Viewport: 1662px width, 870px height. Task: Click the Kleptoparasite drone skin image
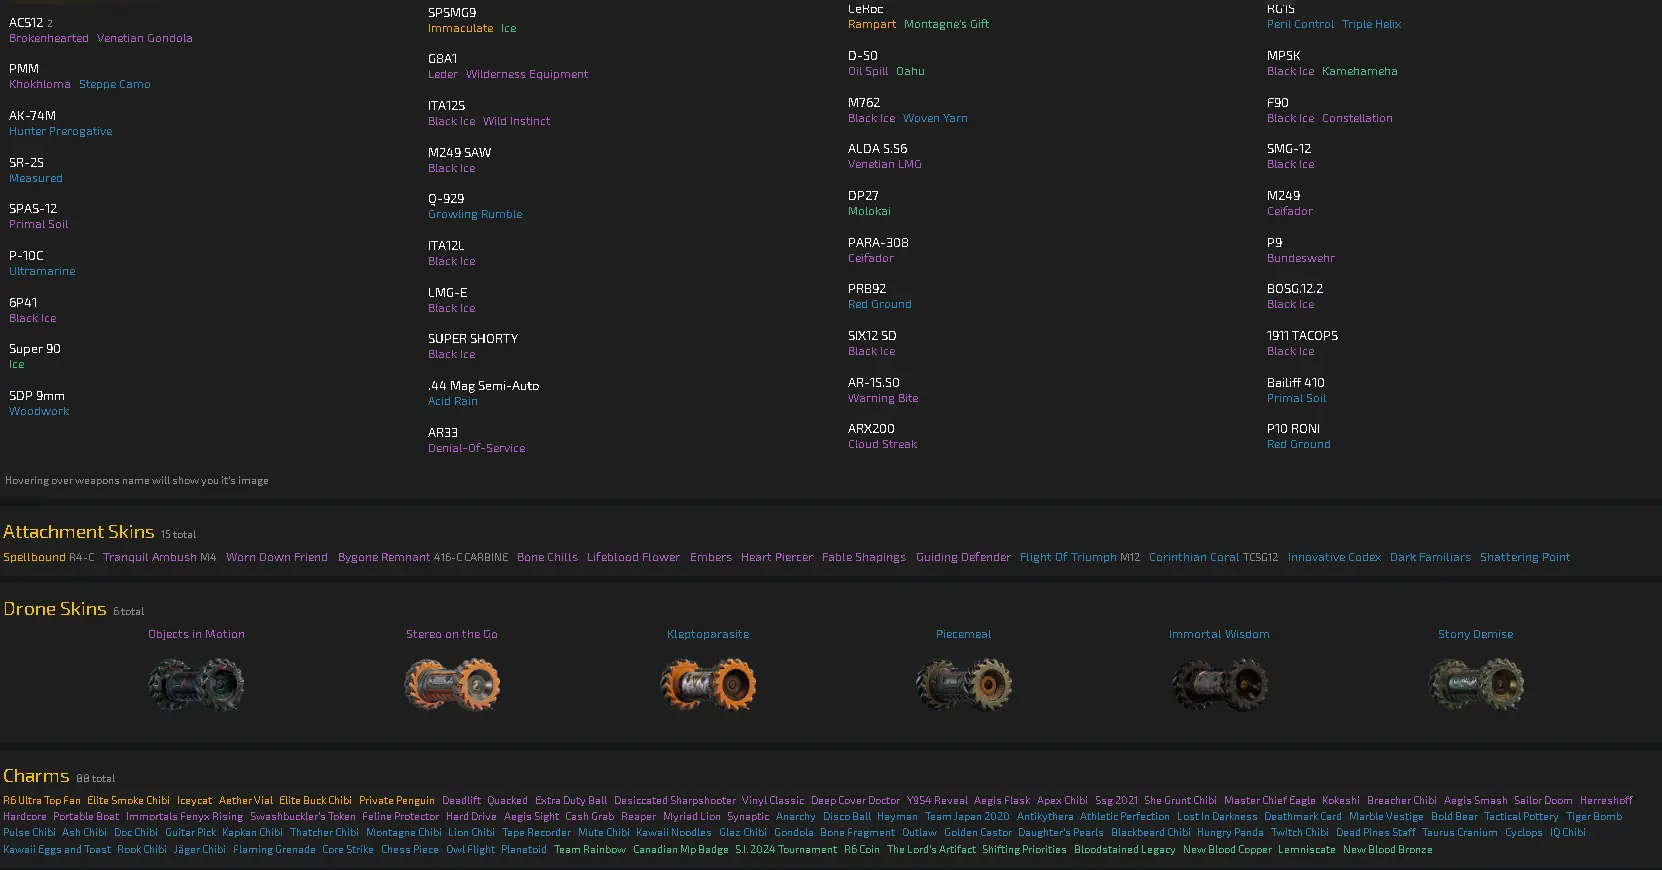(708, 684)
